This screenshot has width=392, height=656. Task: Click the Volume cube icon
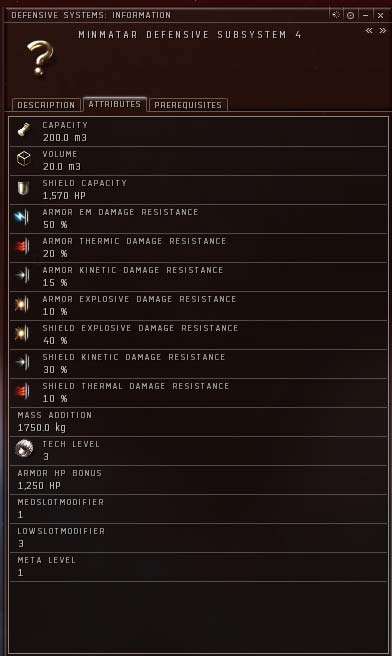[x=24, y=159]
